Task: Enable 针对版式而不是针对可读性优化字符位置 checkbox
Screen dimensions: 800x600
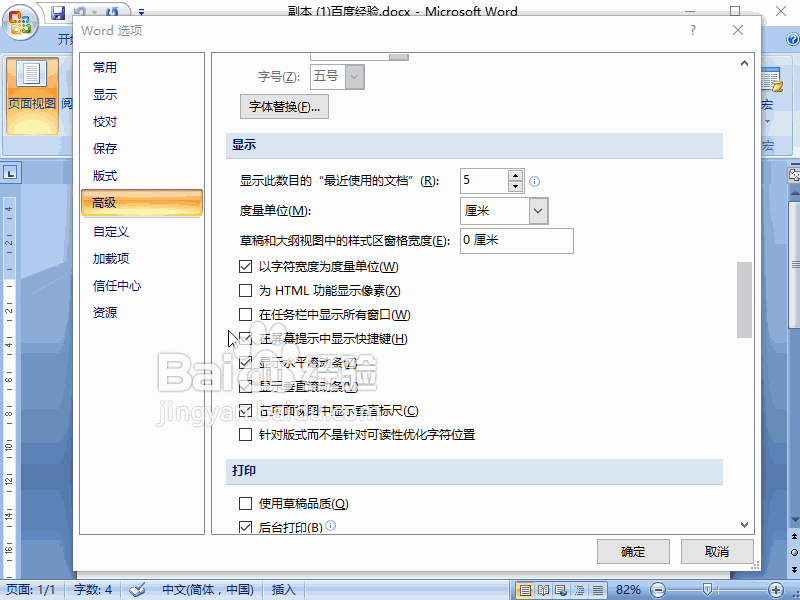Action: (245, 434)
